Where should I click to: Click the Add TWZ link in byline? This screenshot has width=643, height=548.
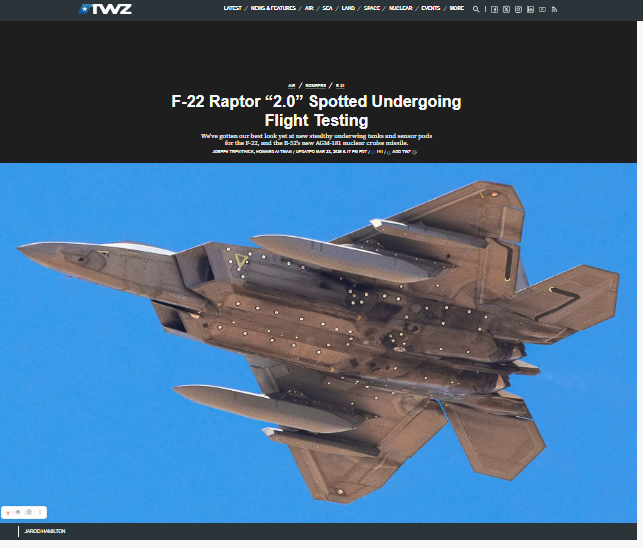point(401,152)
